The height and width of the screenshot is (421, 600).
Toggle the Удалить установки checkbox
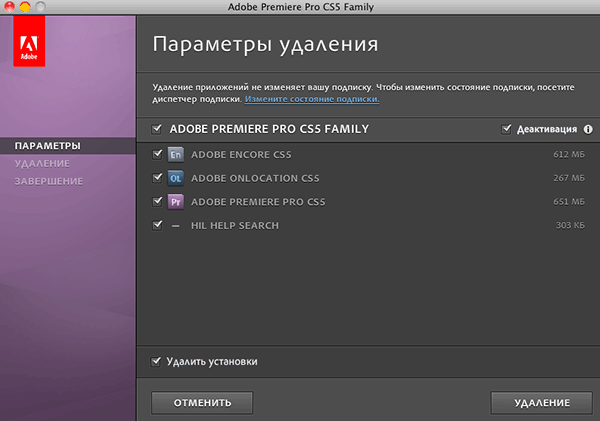tap(156, 361)
